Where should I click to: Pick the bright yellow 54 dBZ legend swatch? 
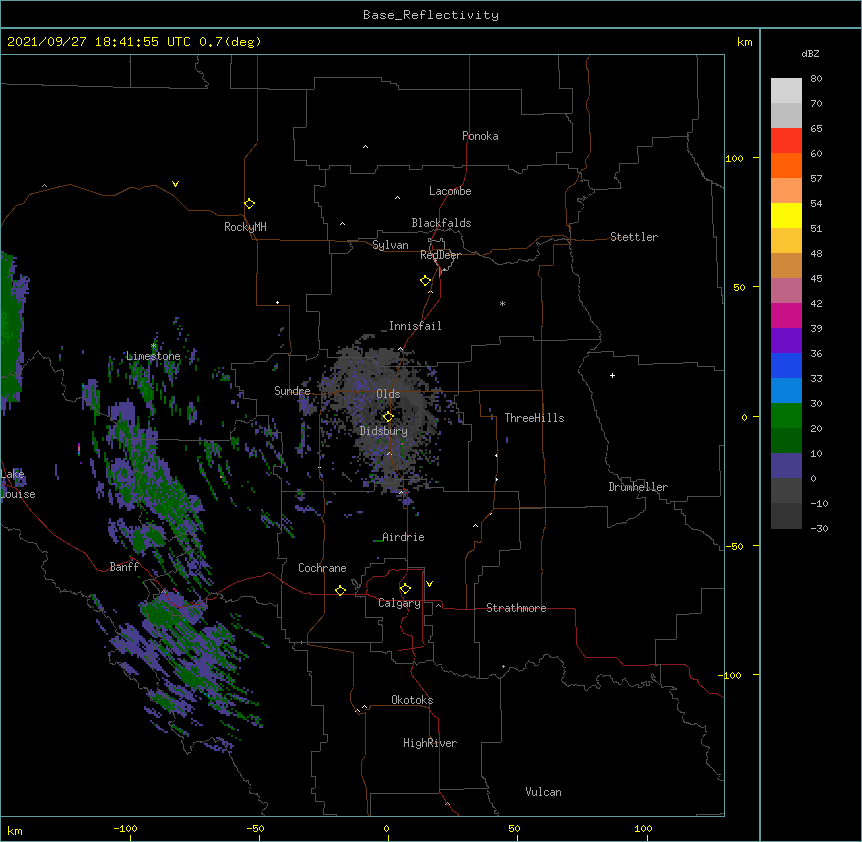786,215
